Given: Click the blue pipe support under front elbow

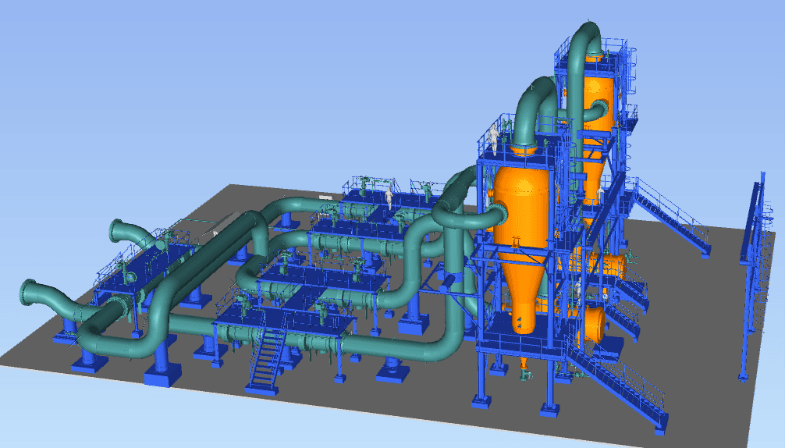Looking at the screenshot, I should tap(160, 370).
